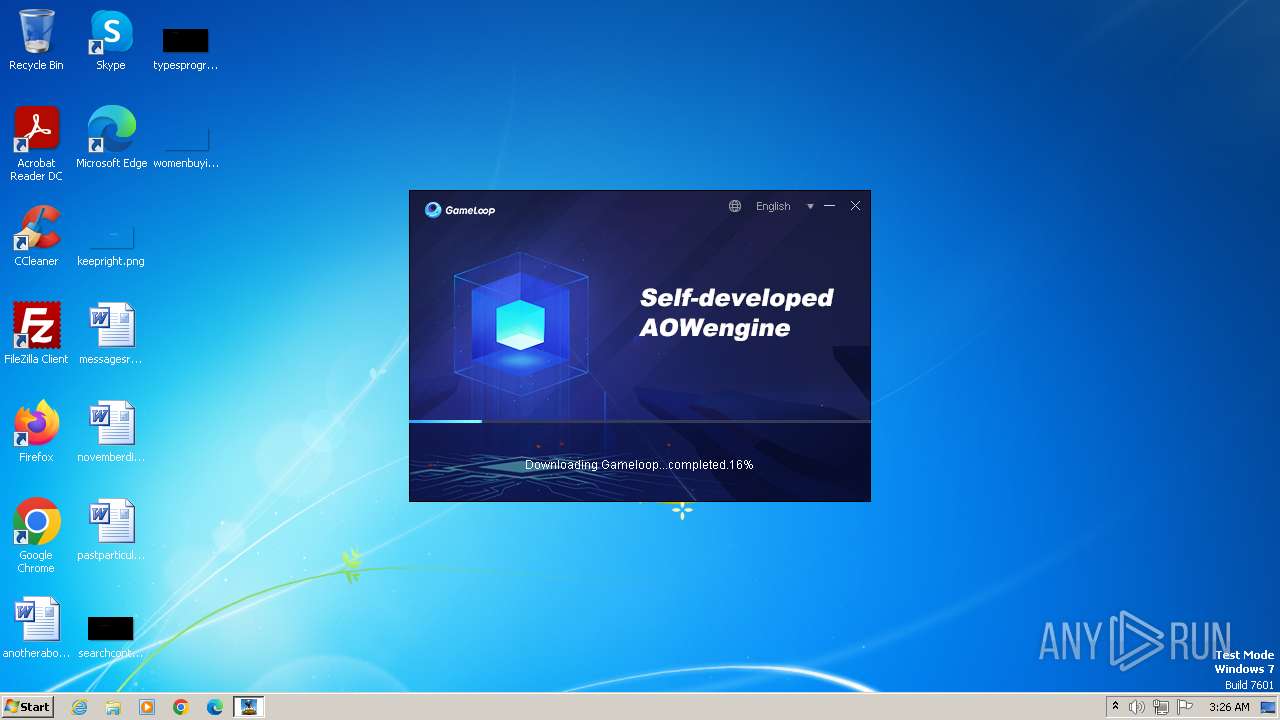This screenshot has height=720, width=1280.
Task: Select the searchcont file icon
Action: click(x=111, y=636)
